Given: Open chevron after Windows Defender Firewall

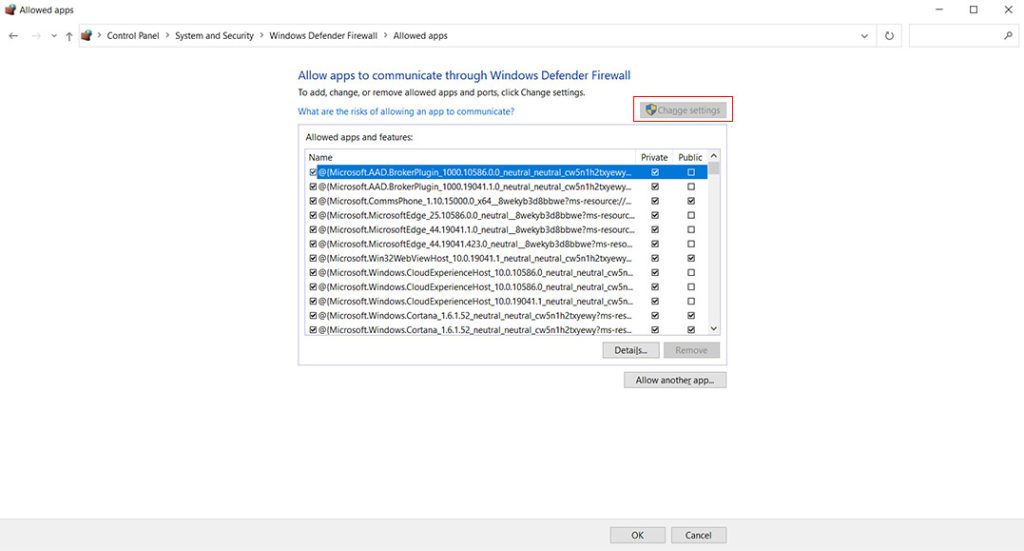Looking at the screenshot, I should [385, 35].
